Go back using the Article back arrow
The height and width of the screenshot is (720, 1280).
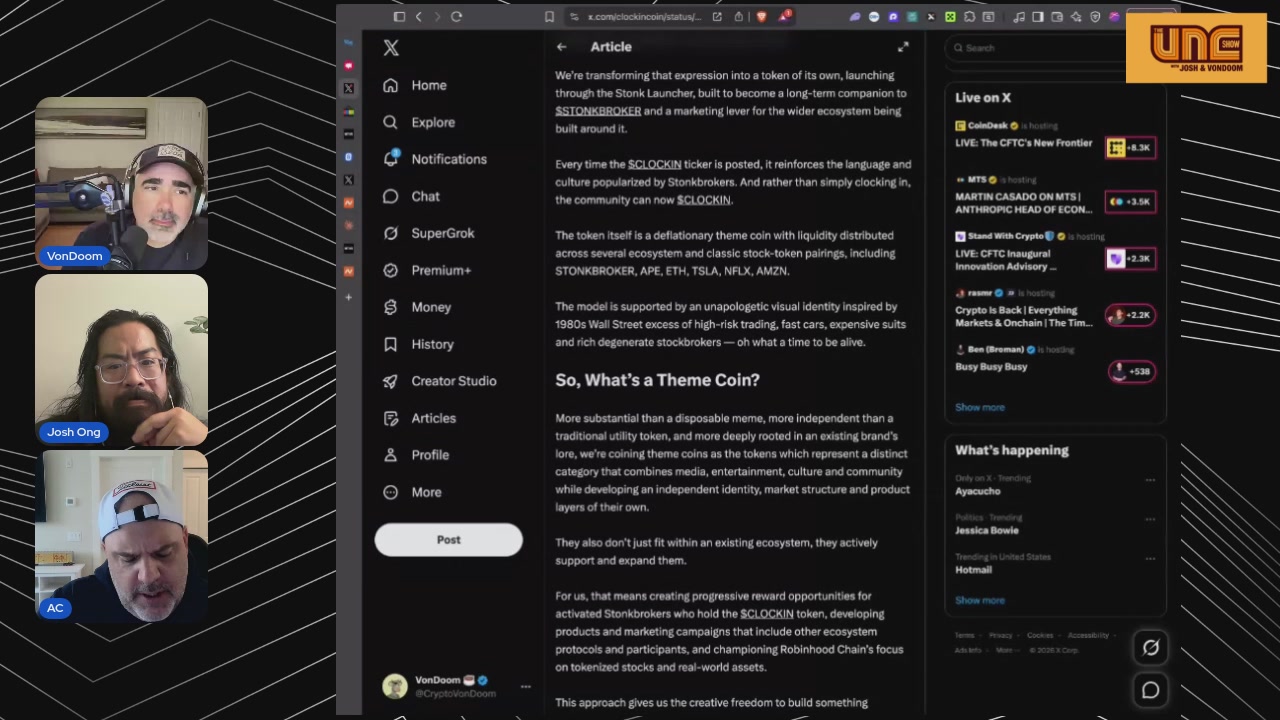tap(561, 47)
